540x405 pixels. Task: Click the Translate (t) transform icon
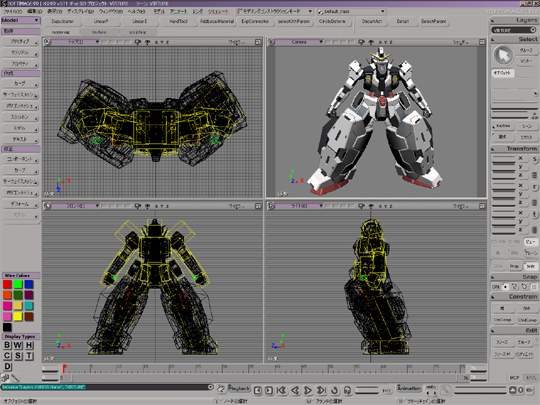coord(534,214)
